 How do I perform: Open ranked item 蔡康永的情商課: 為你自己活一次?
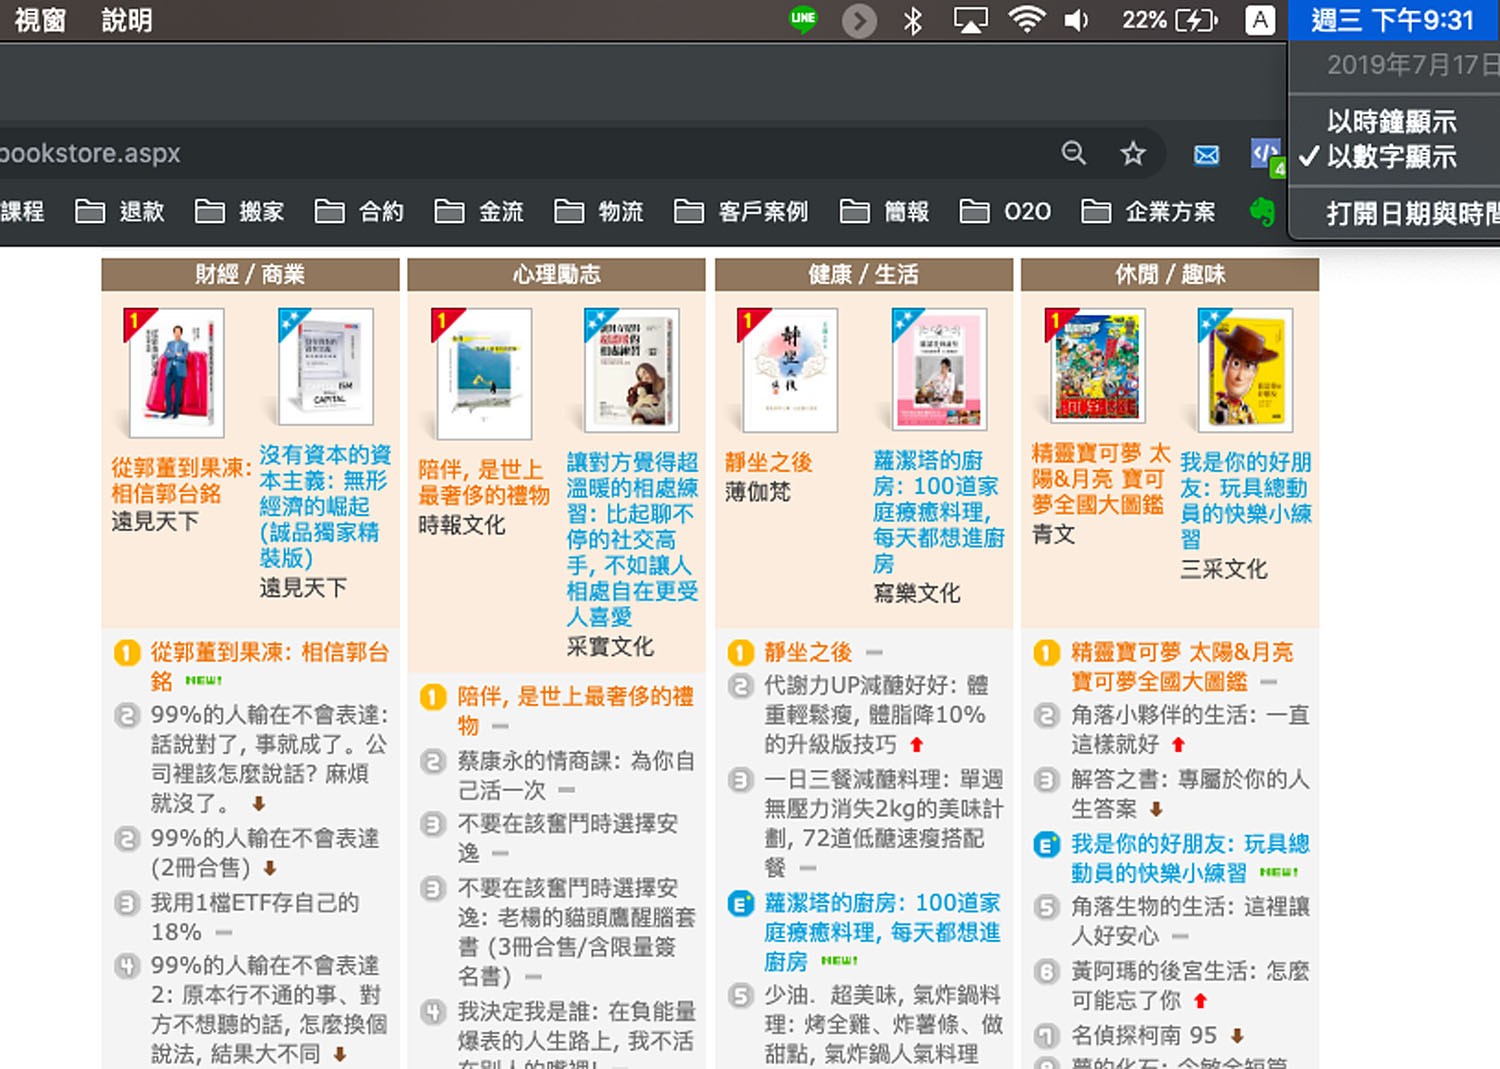(x=576, y=775)
